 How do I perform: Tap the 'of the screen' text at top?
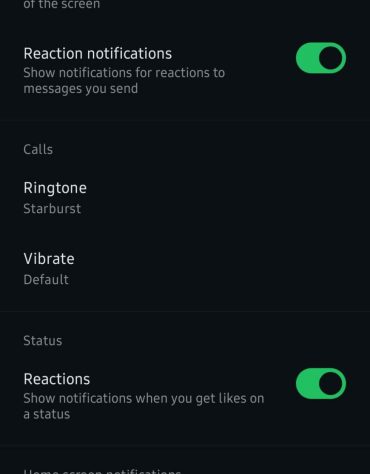click(62, 4)
